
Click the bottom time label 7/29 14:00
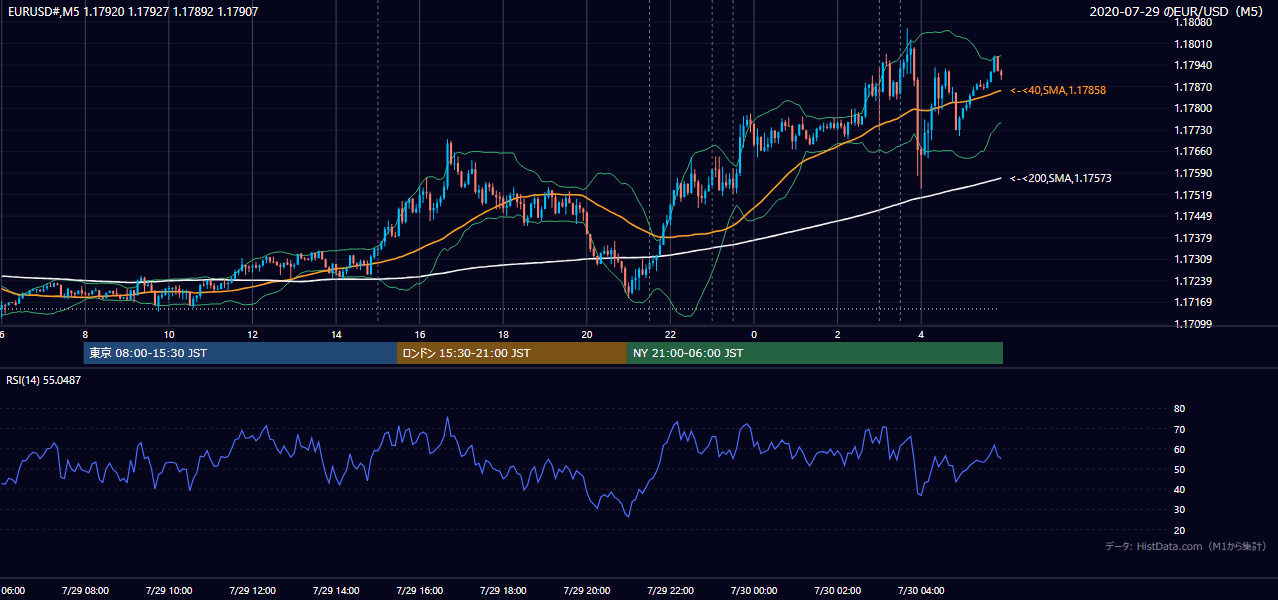336,590
